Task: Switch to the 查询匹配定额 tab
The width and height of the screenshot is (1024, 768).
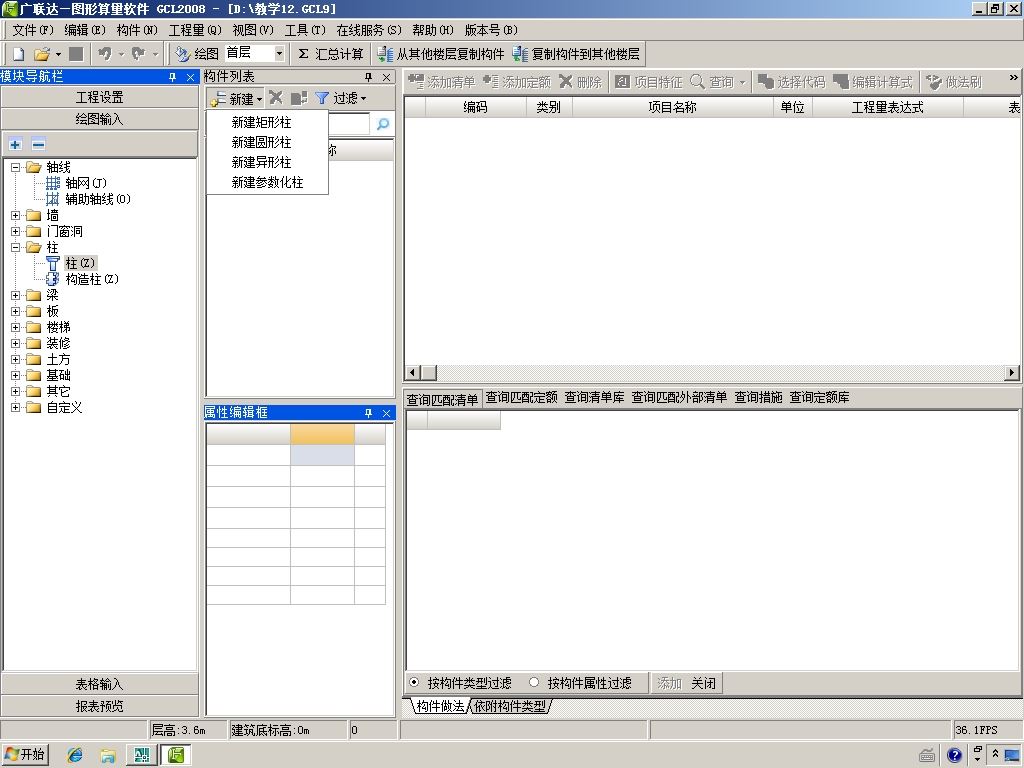Action: click(x=521, y=397)
